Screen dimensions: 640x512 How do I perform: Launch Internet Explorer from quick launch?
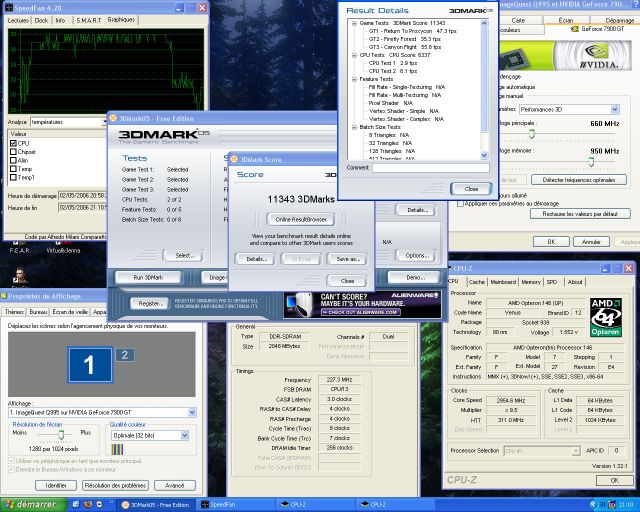[76, 505]
